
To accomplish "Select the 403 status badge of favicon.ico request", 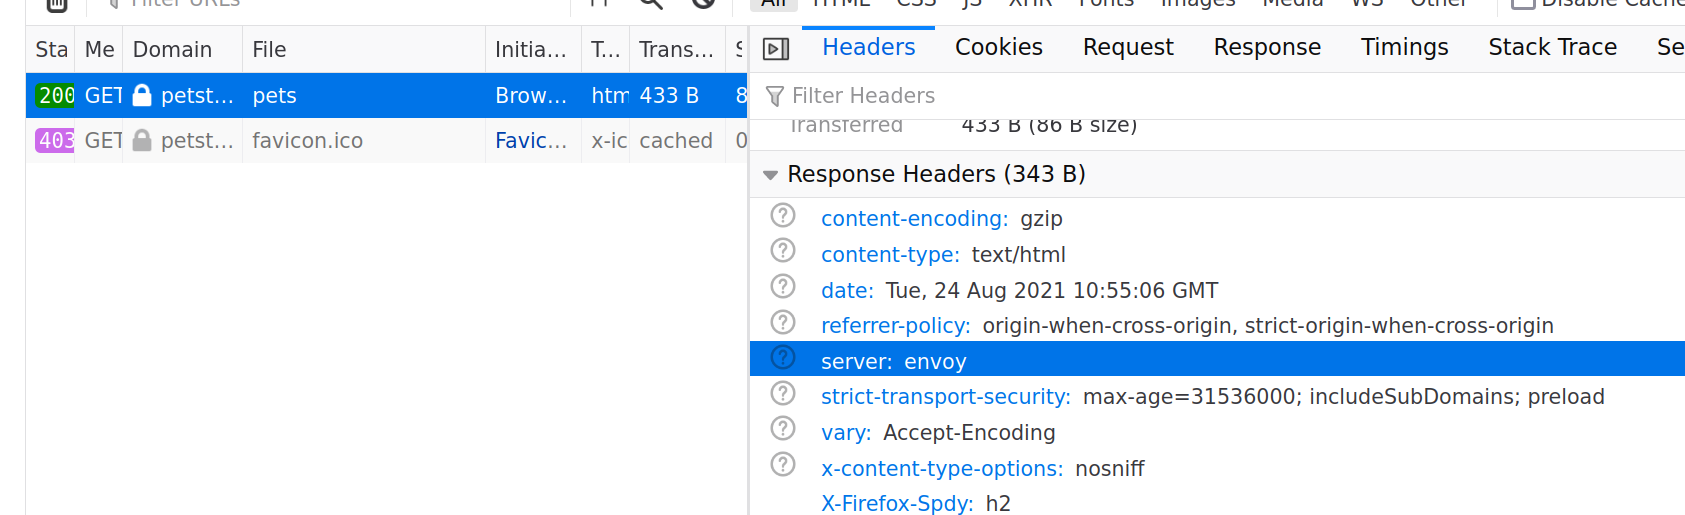I will pyautogui.click(x=56, y=141).
